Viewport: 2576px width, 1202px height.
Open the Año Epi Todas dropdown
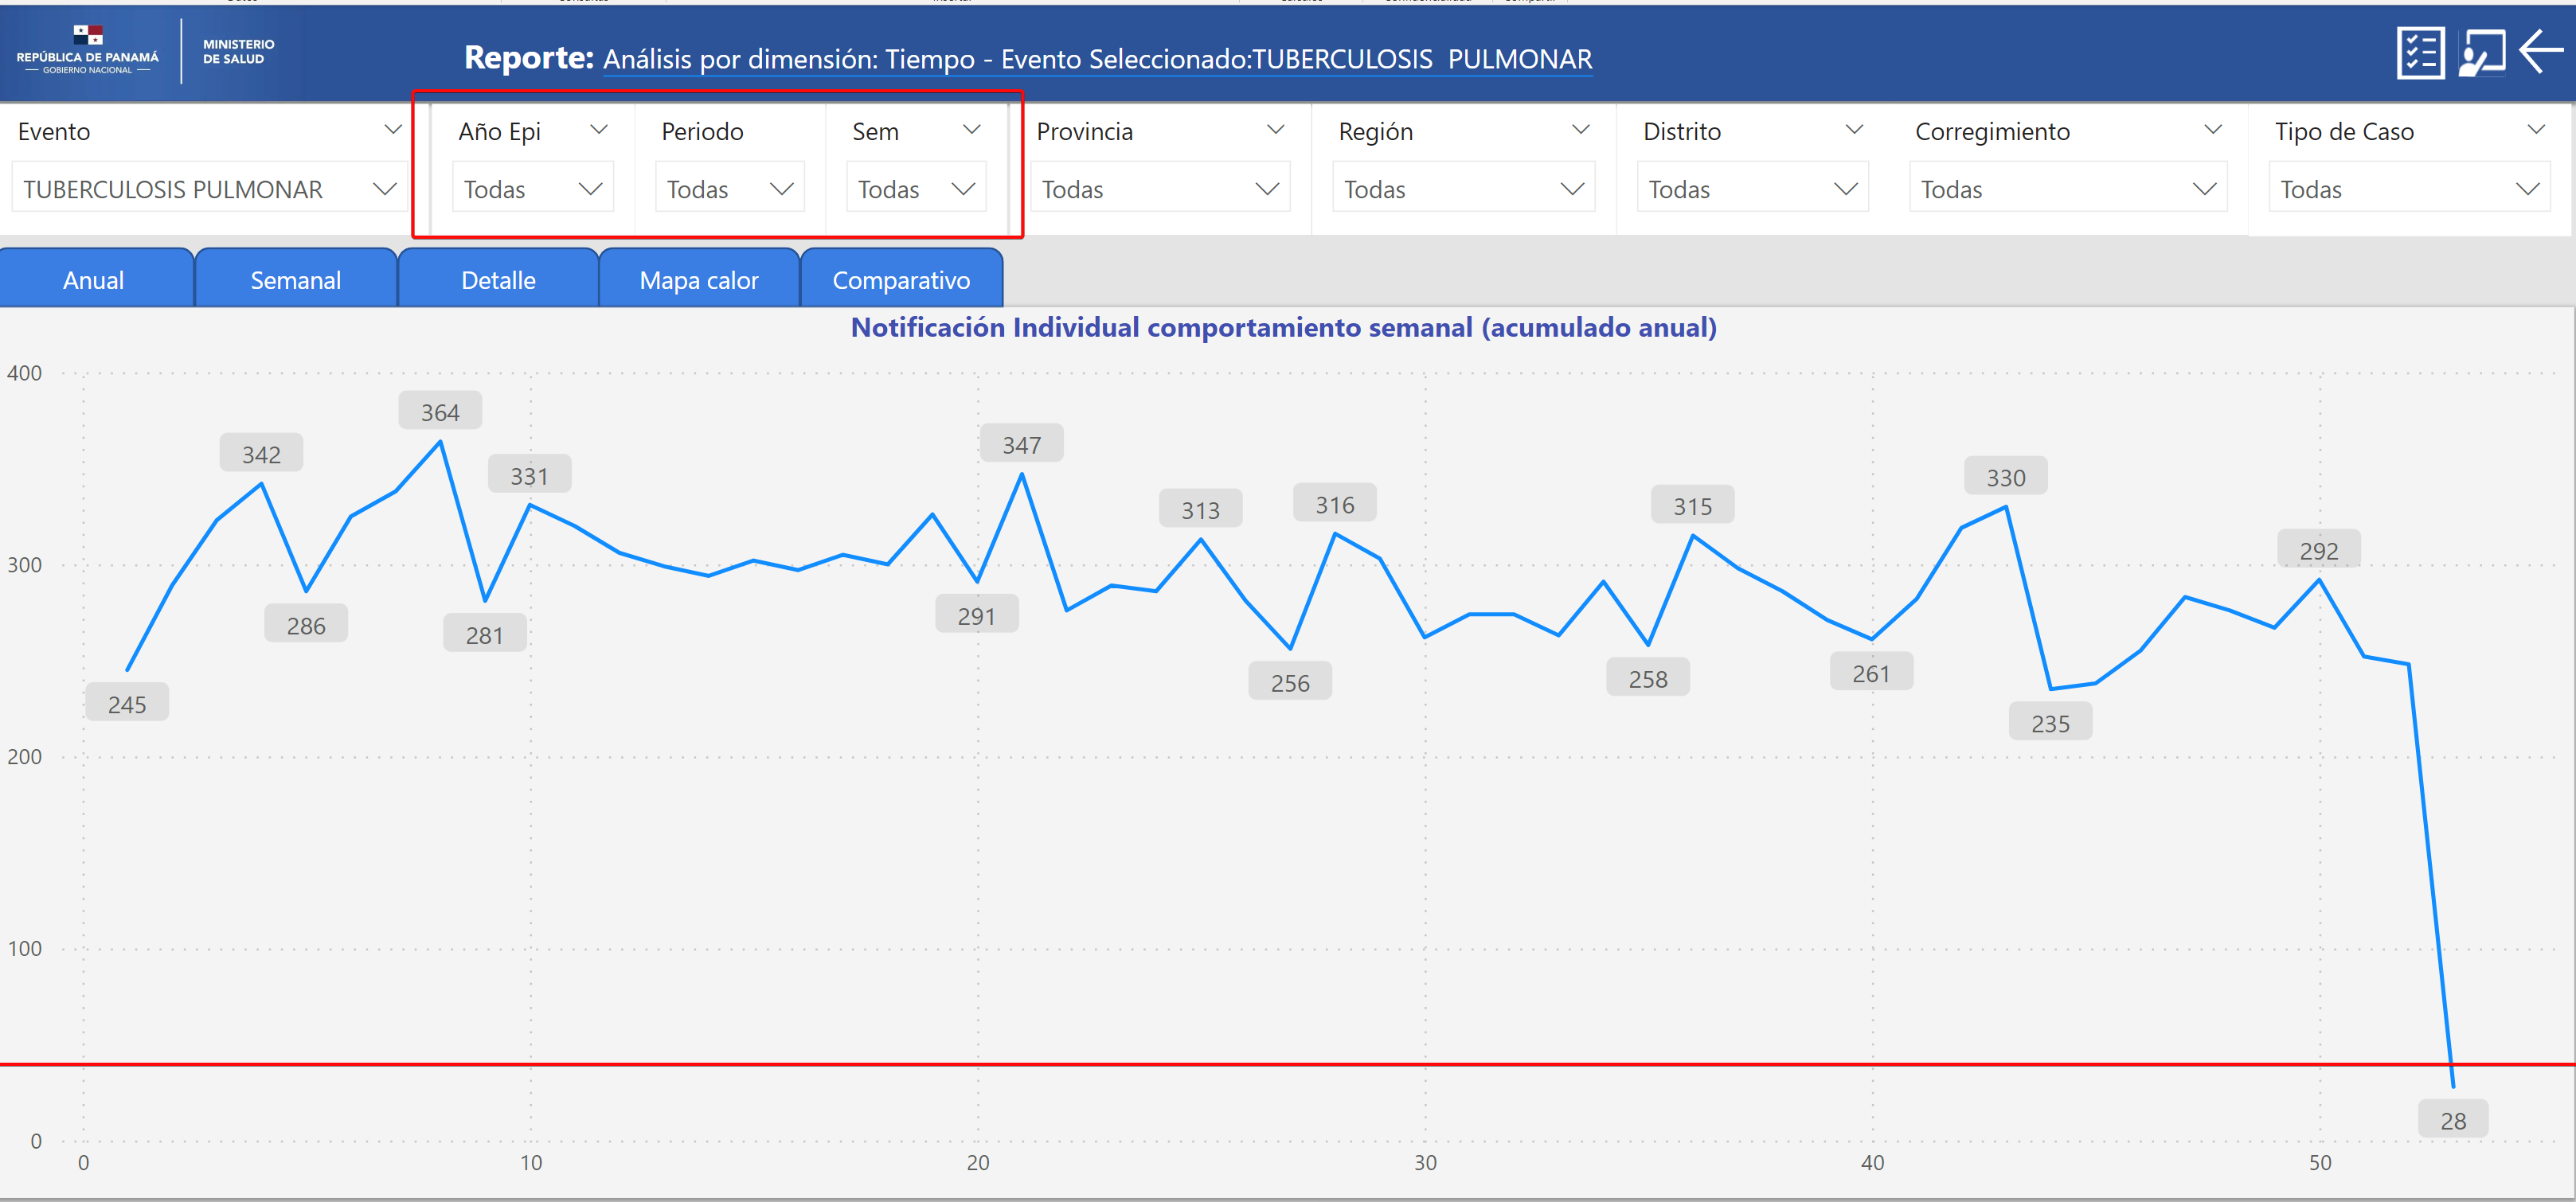click(x=533, y=189)
